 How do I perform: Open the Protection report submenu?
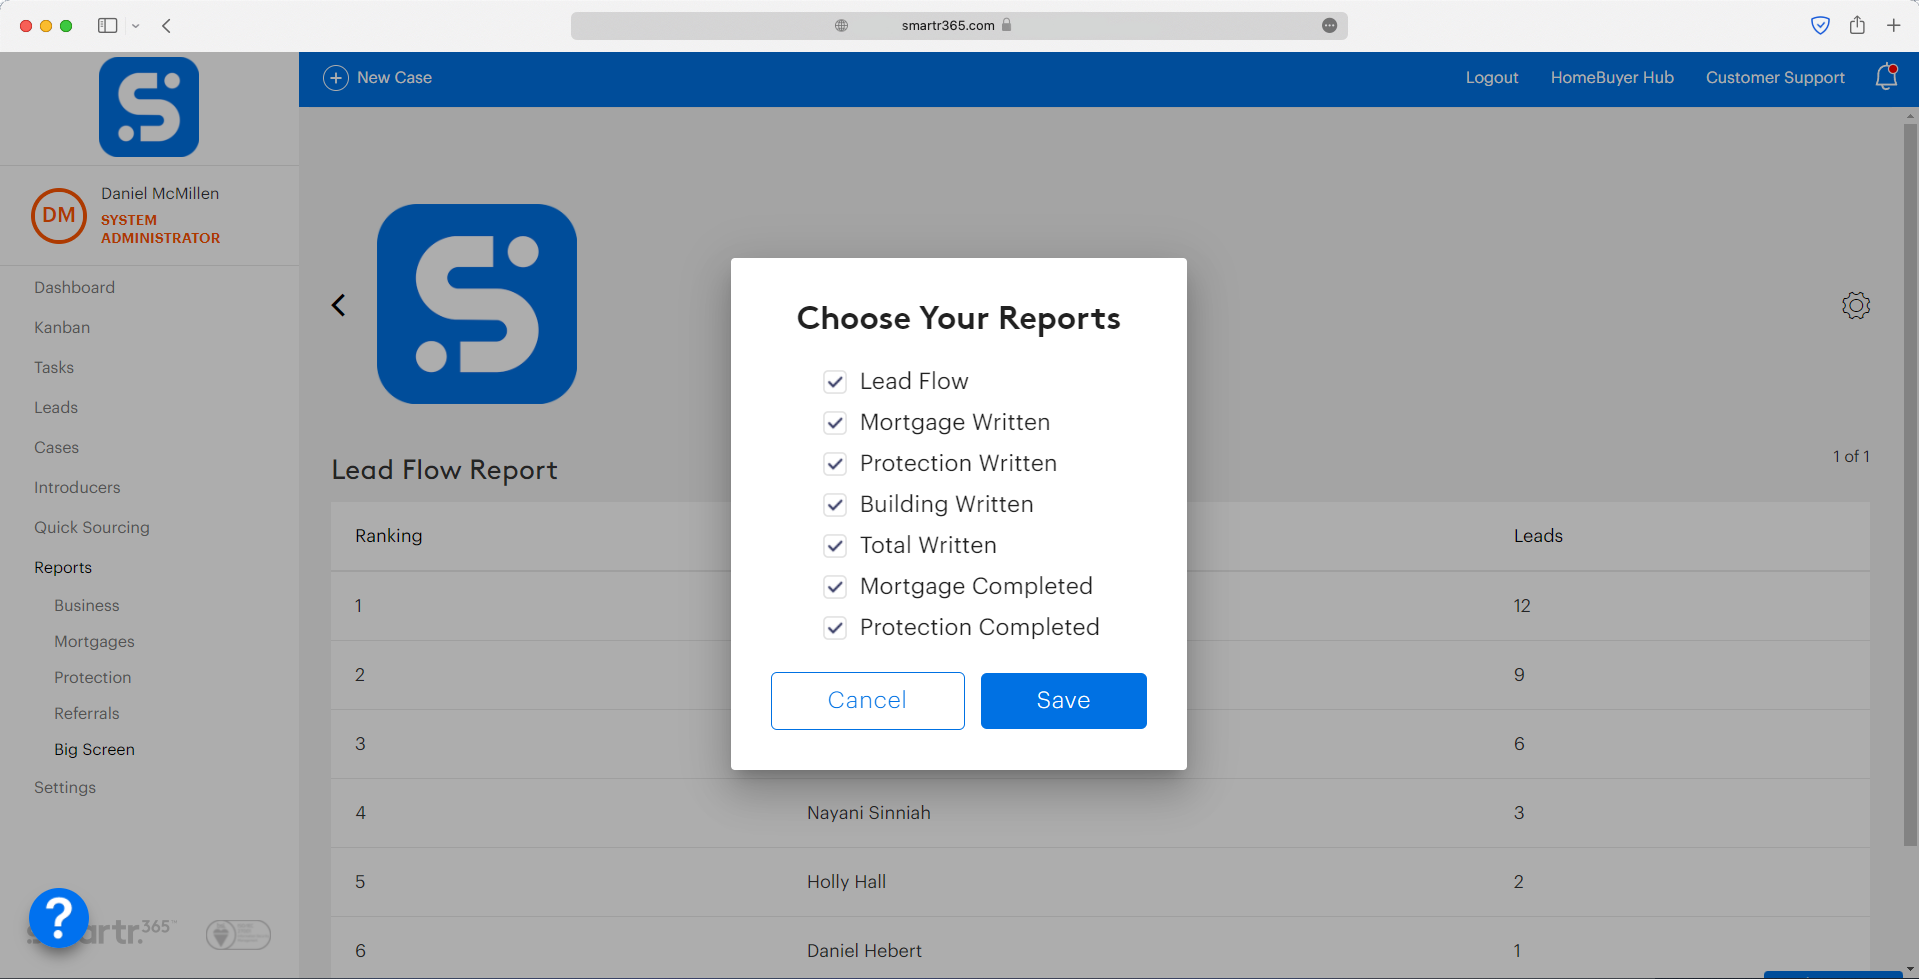(93, 677)
